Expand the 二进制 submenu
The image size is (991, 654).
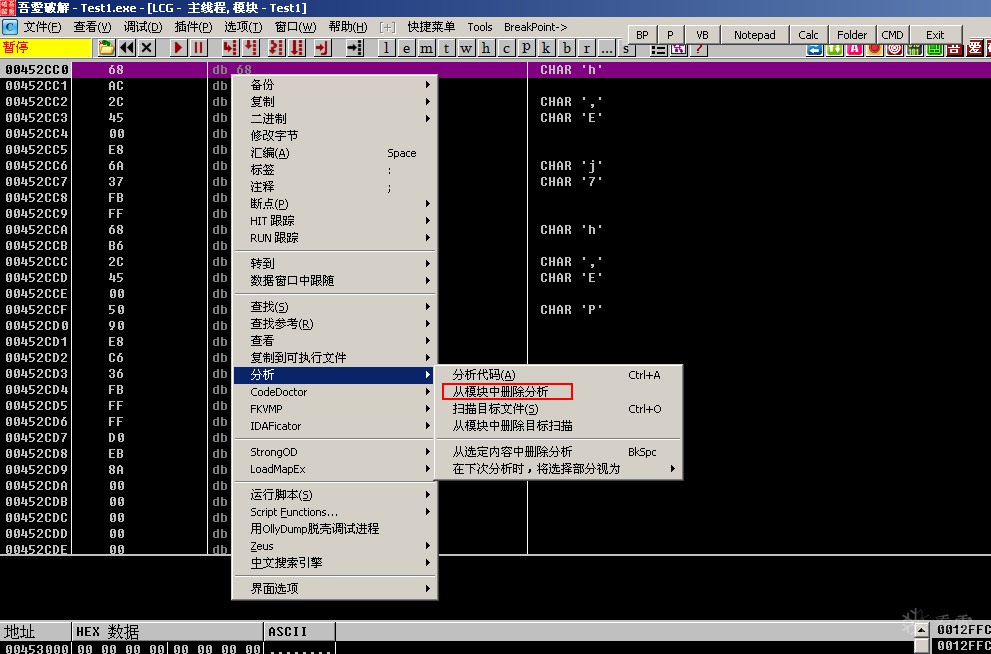tap(334, 119)
